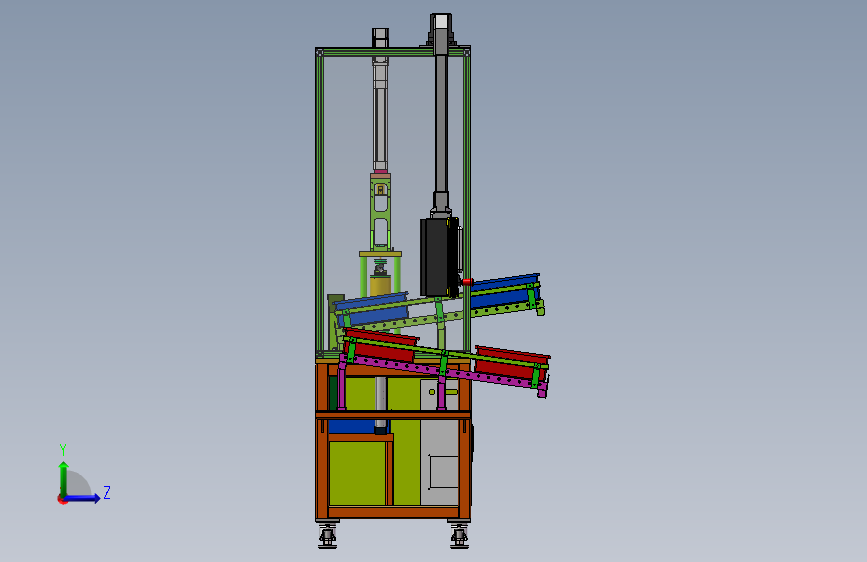The image size is (867, 562).
Task: Select the black box housing on the model
Action: tap(439, 257)
